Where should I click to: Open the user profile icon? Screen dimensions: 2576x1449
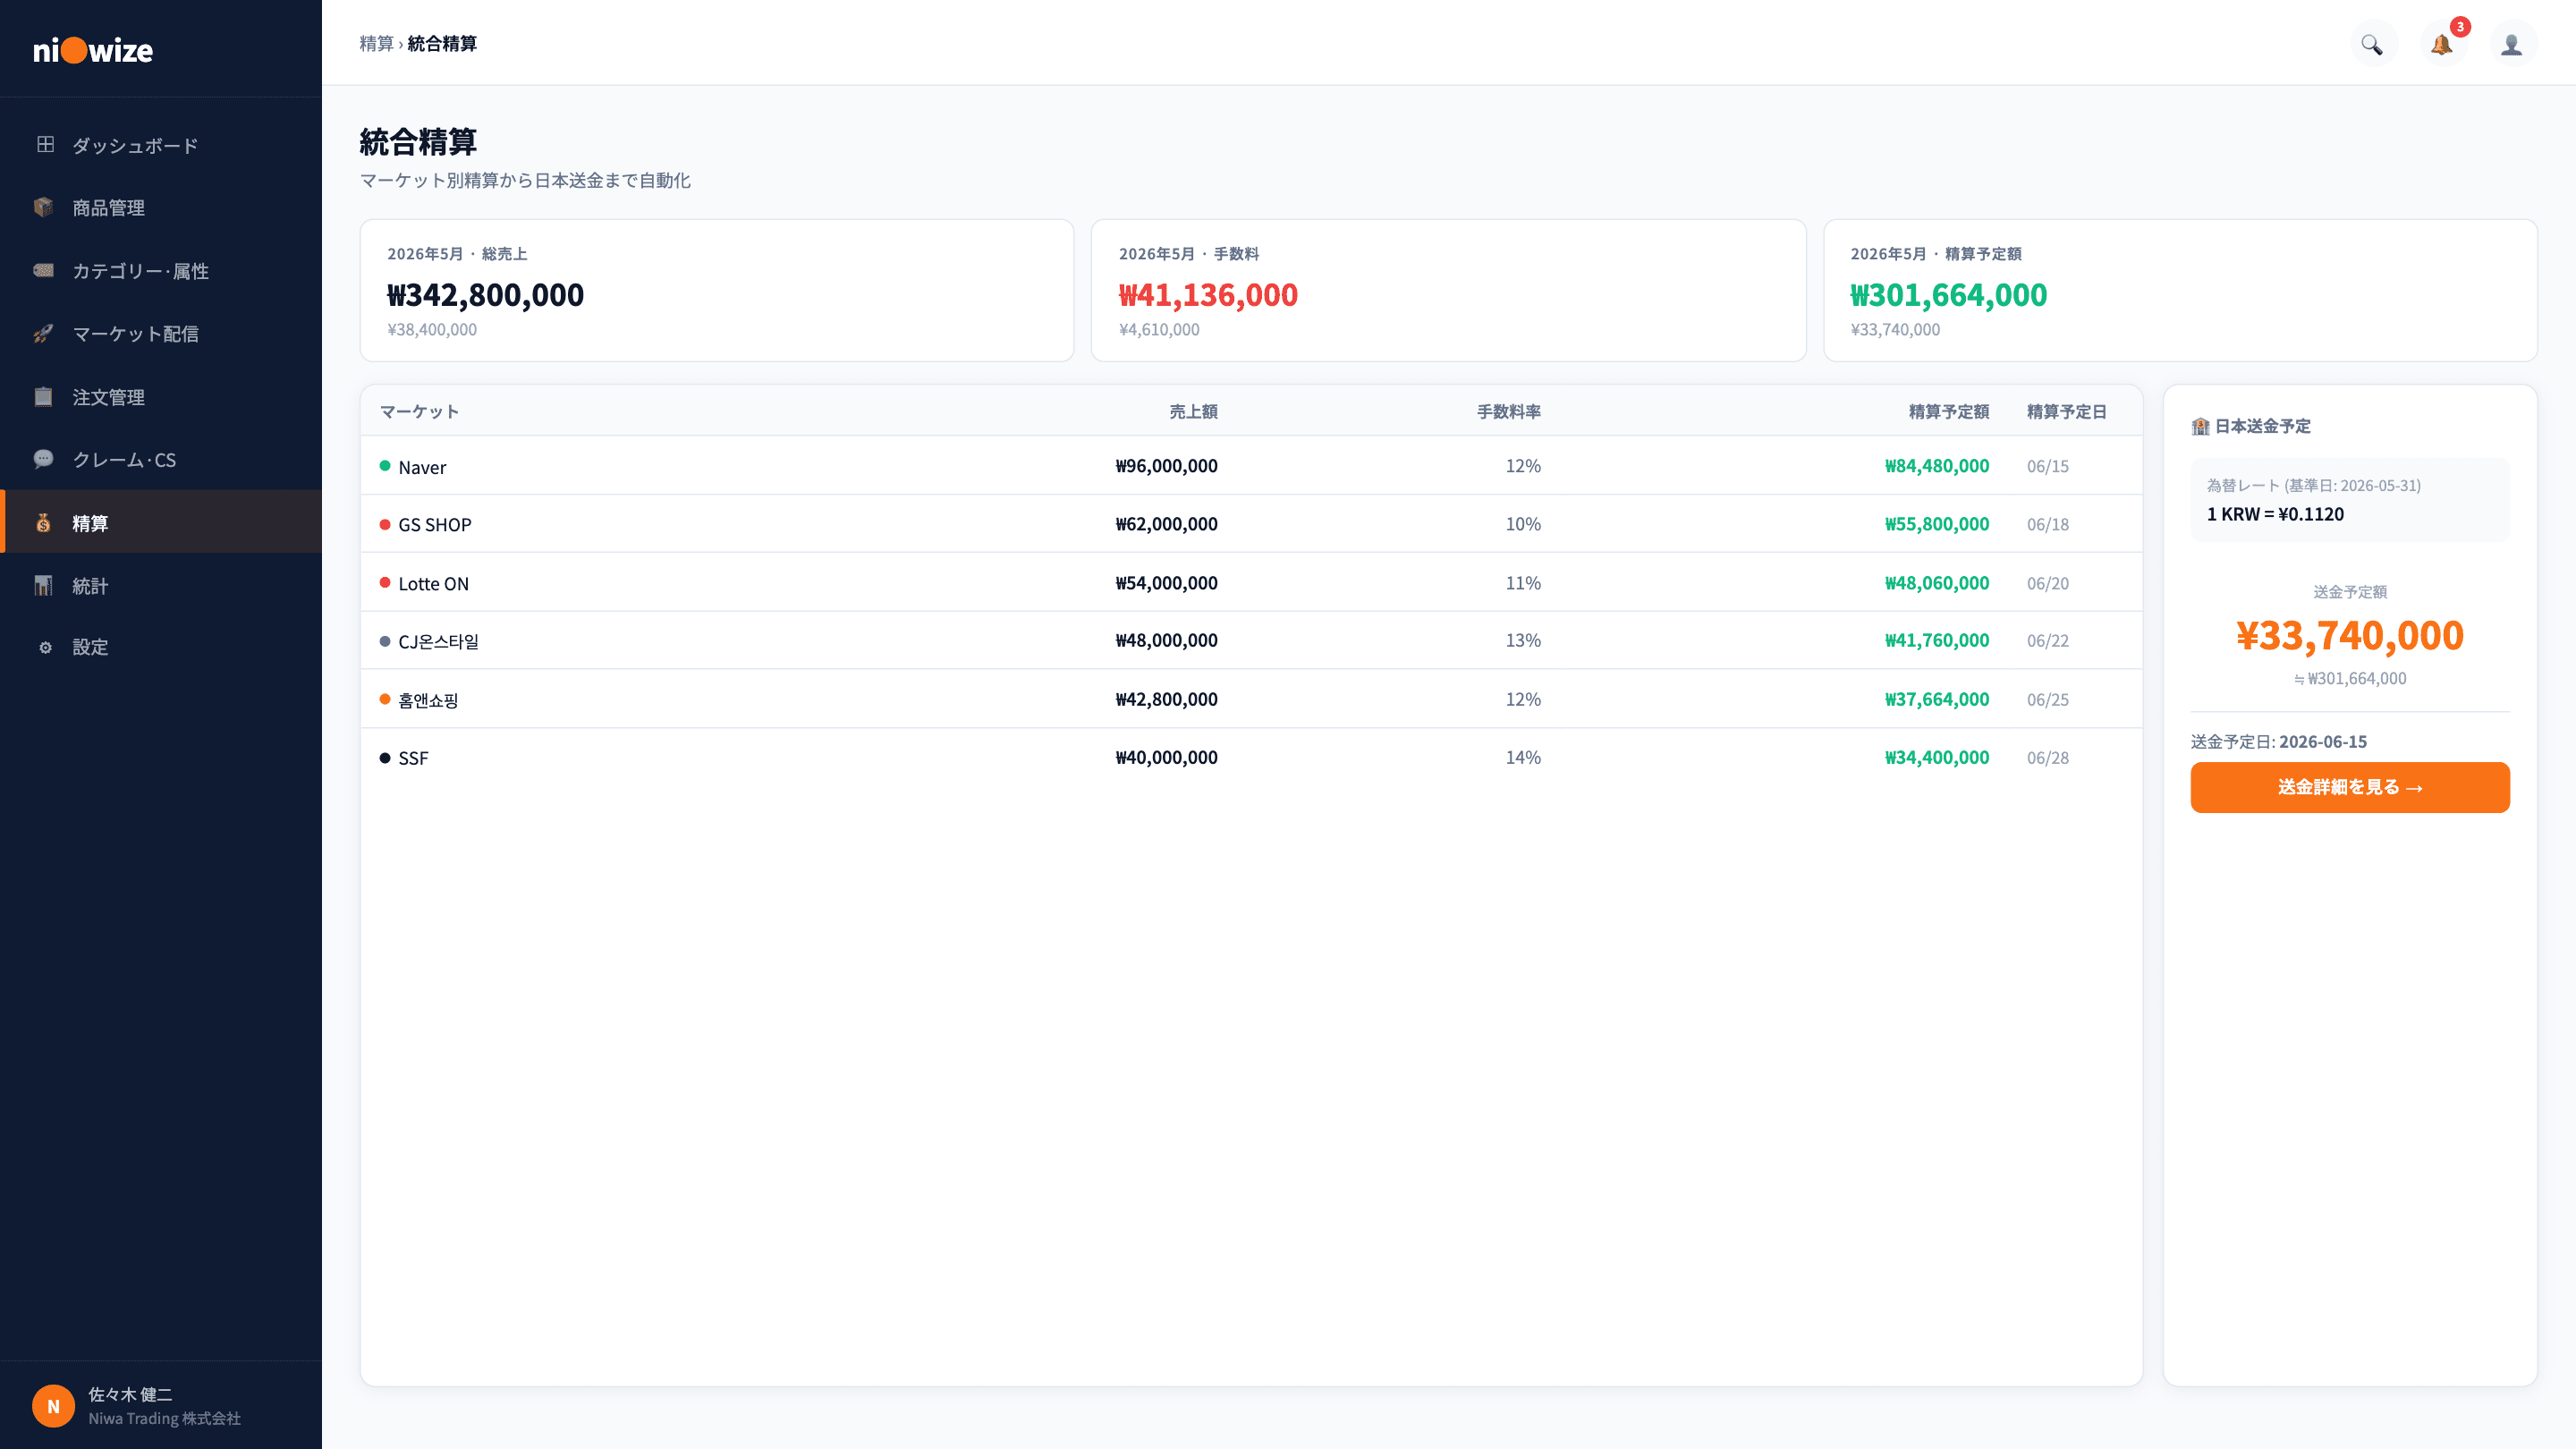pyautogui.click(x=2512, y=44)
